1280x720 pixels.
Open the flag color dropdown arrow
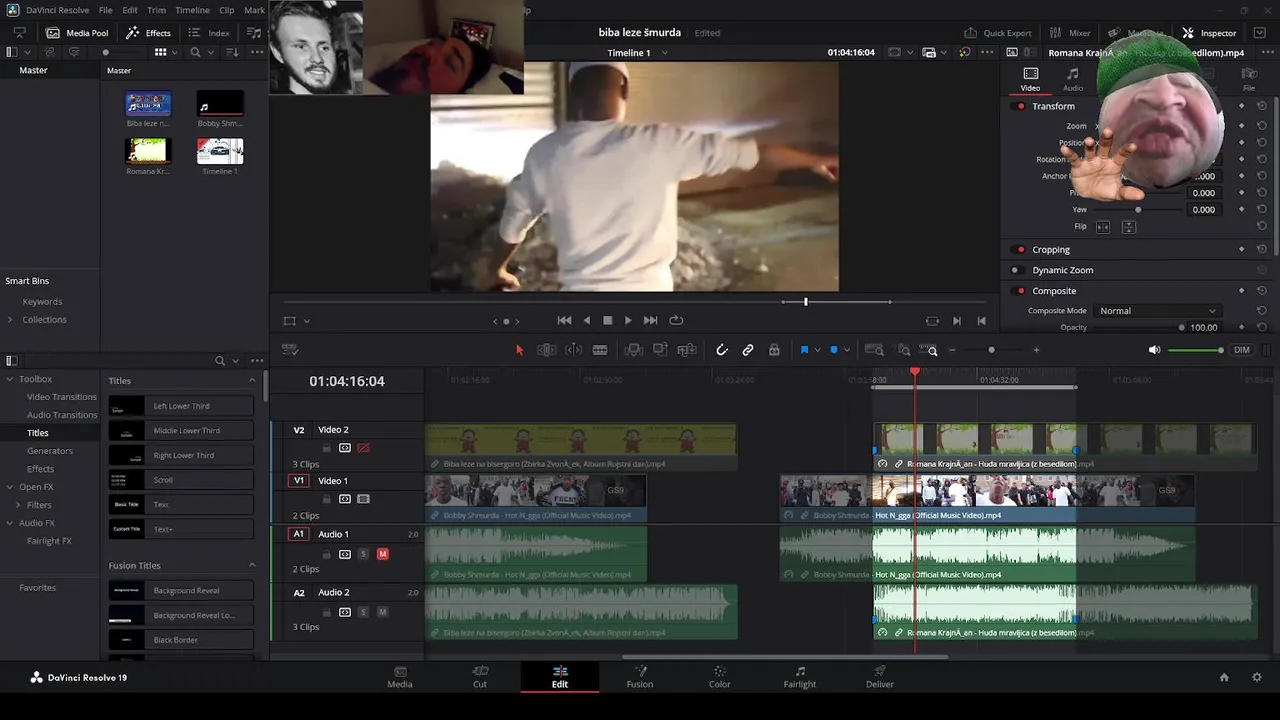coord(817,350)
